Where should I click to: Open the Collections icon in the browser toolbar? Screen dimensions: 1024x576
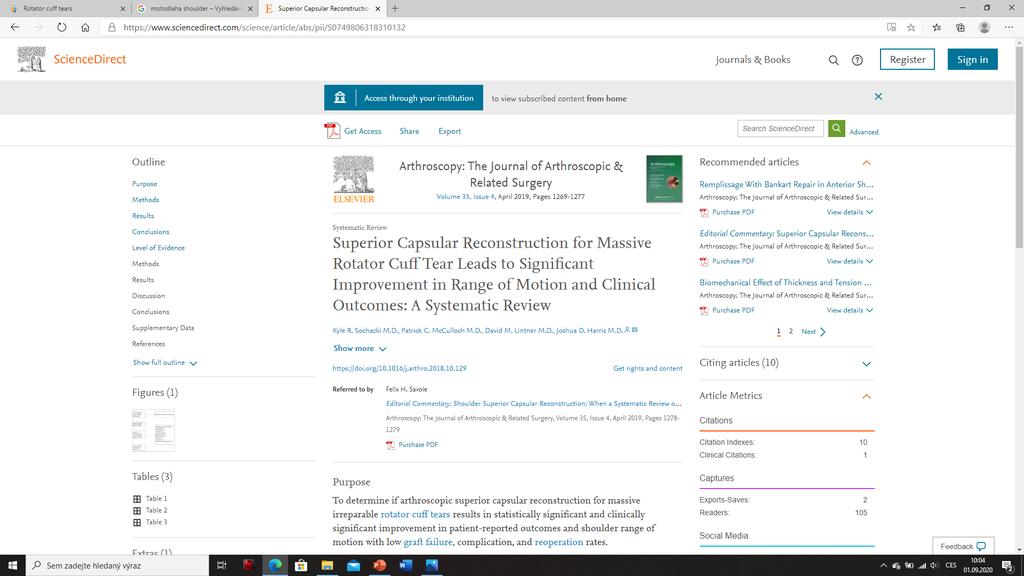[960, 27]
